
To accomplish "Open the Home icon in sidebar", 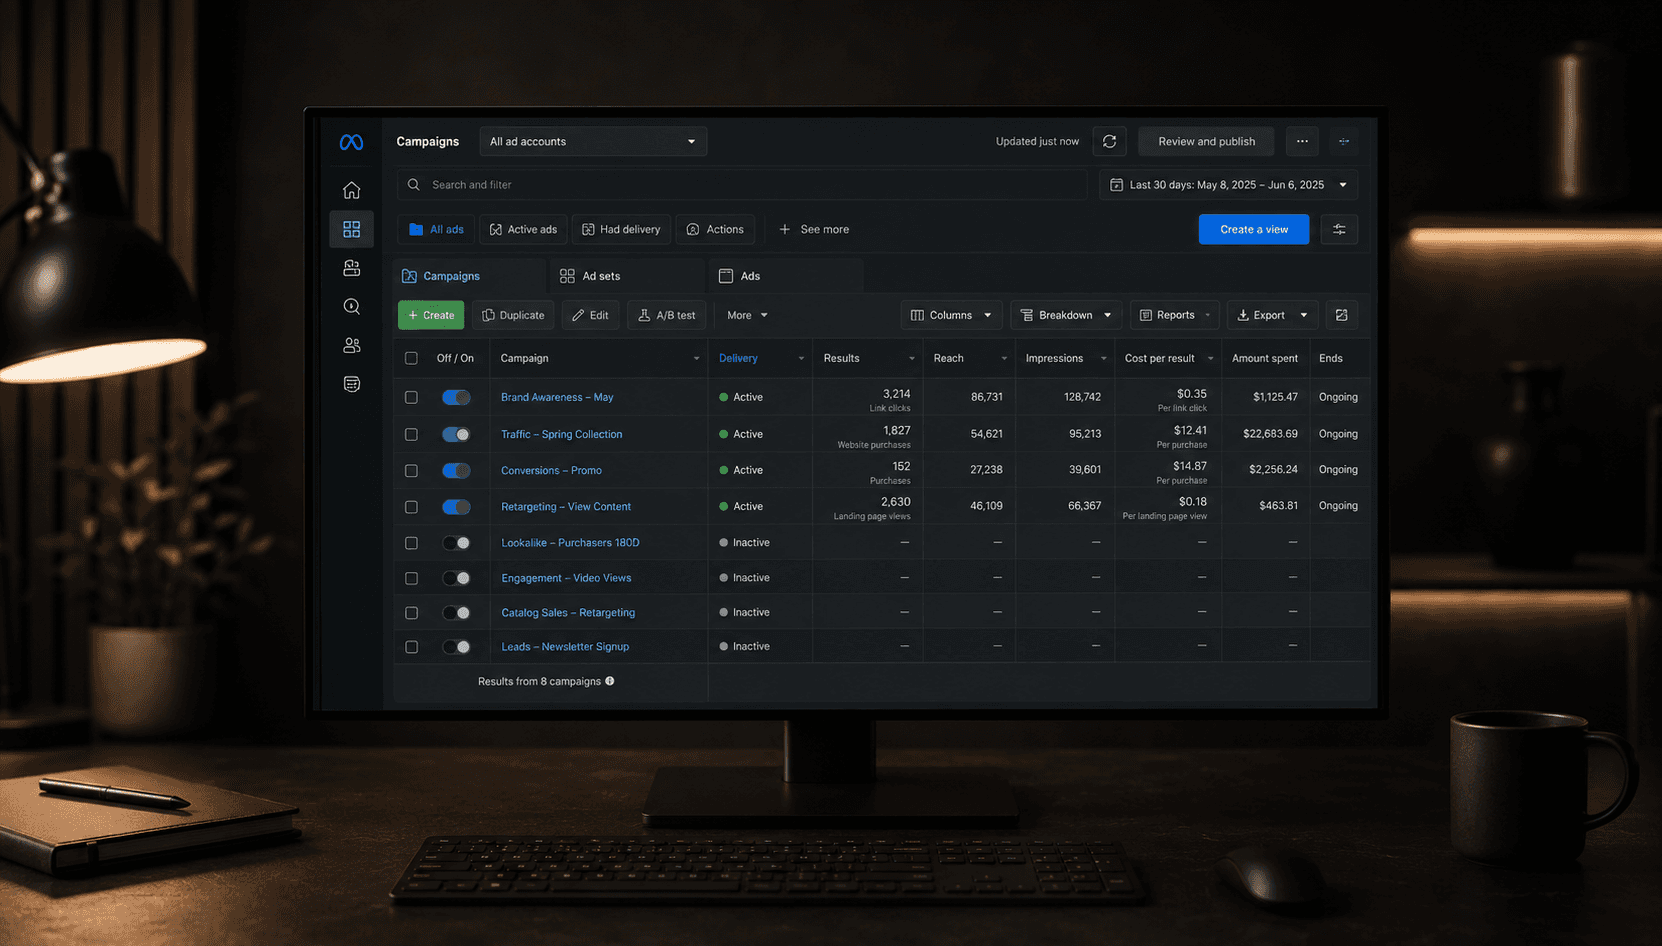I will [351, 190].
